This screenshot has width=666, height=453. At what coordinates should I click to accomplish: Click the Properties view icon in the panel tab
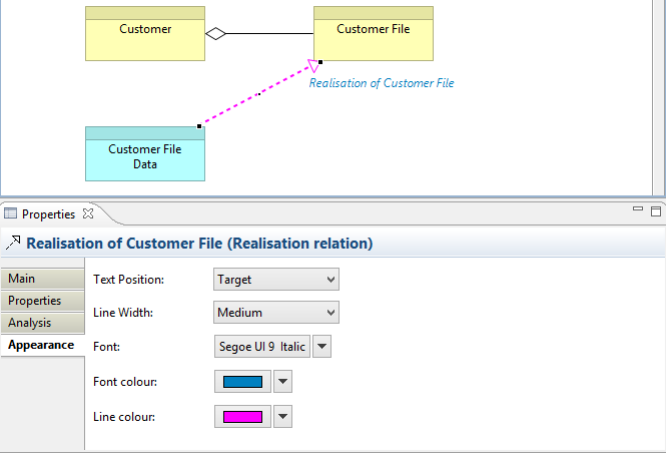(11, 213)
